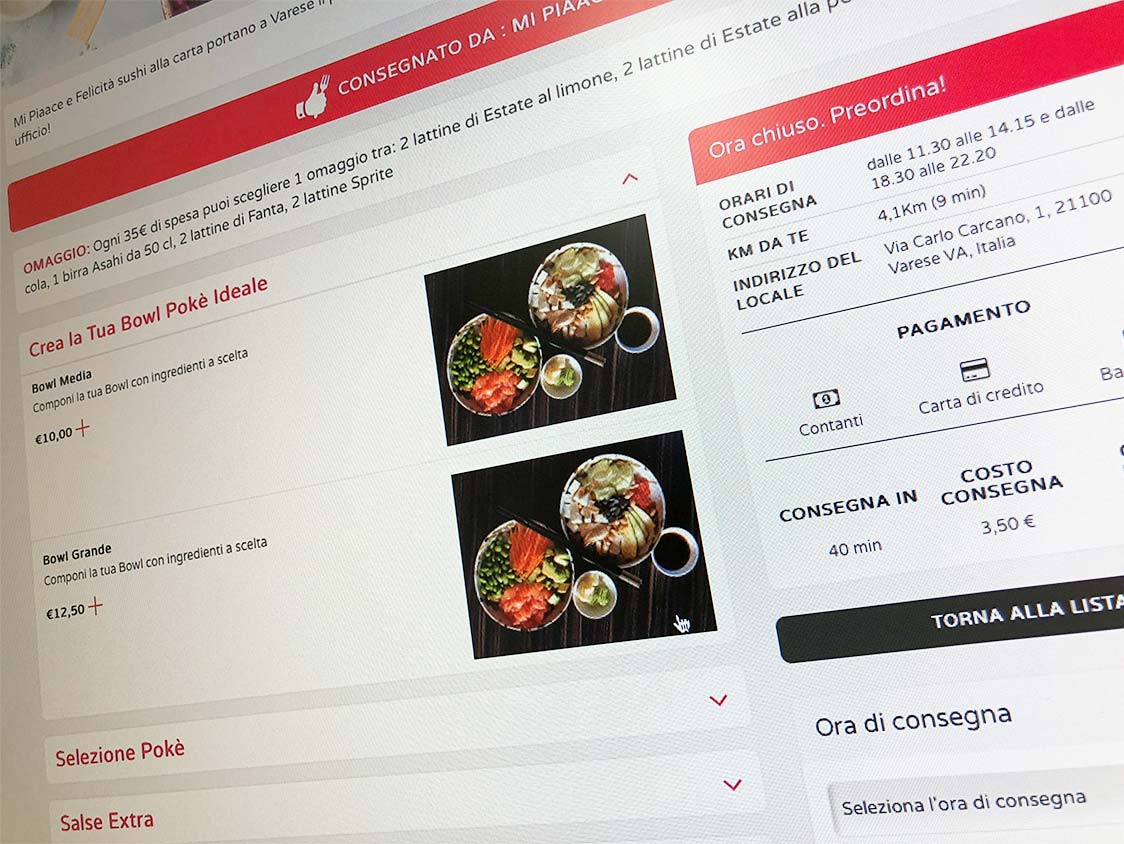This screenshot has width=1124, height=844.
Task: Click the thumbs-up fork logo icon
Action: 313,98
